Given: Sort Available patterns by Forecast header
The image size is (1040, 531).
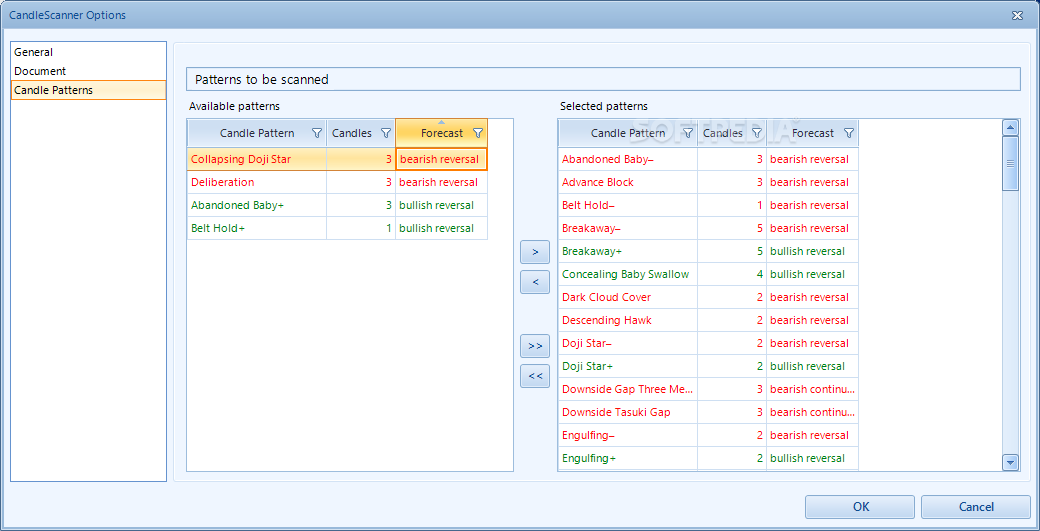Looking at the screenshot, I should [x=442, y=133].
